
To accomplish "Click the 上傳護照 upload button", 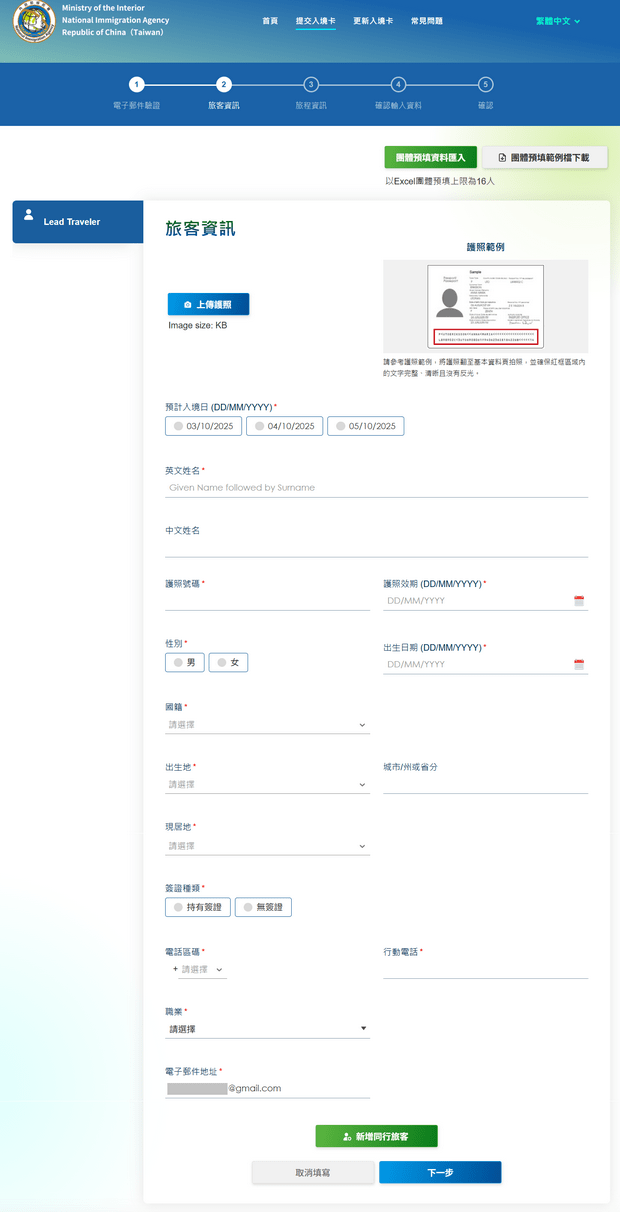I will [x=208, y=304].
